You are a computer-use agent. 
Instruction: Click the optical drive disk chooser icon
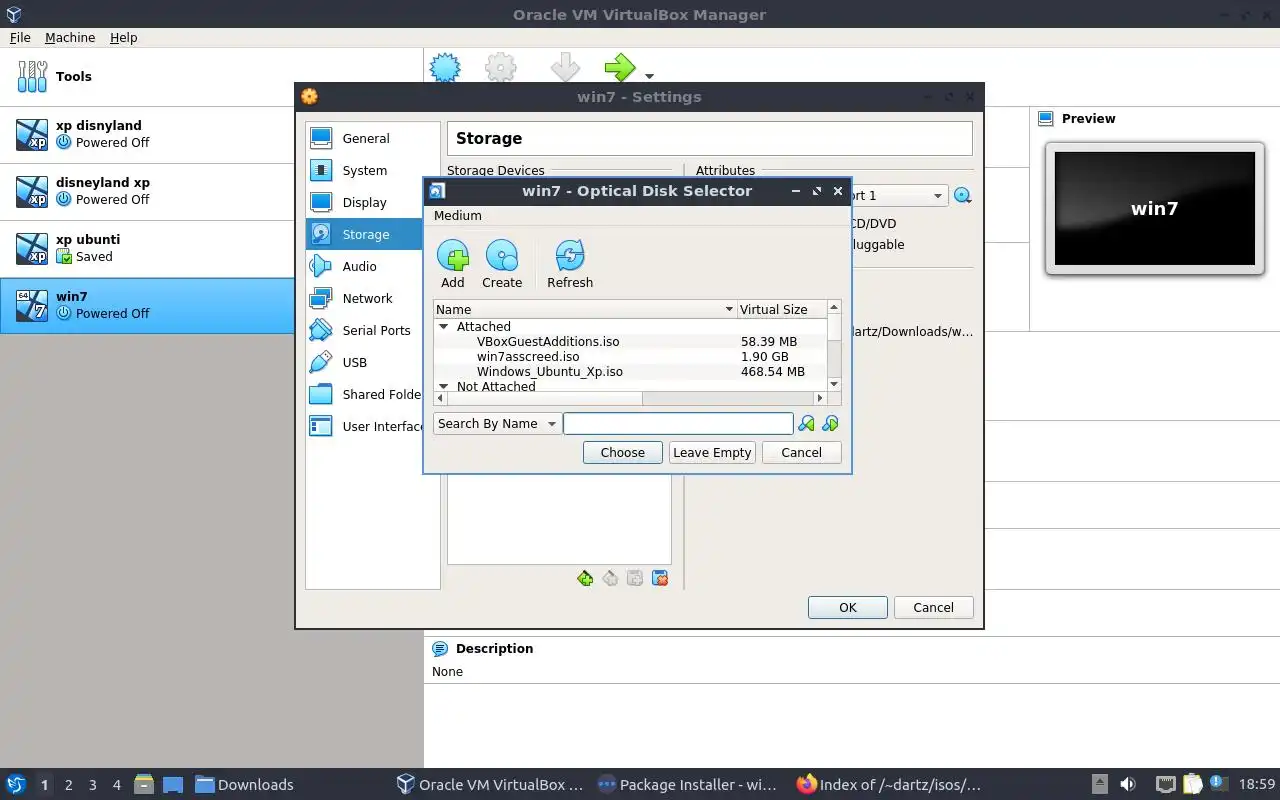pyautogui.click(x=963, y=196)
